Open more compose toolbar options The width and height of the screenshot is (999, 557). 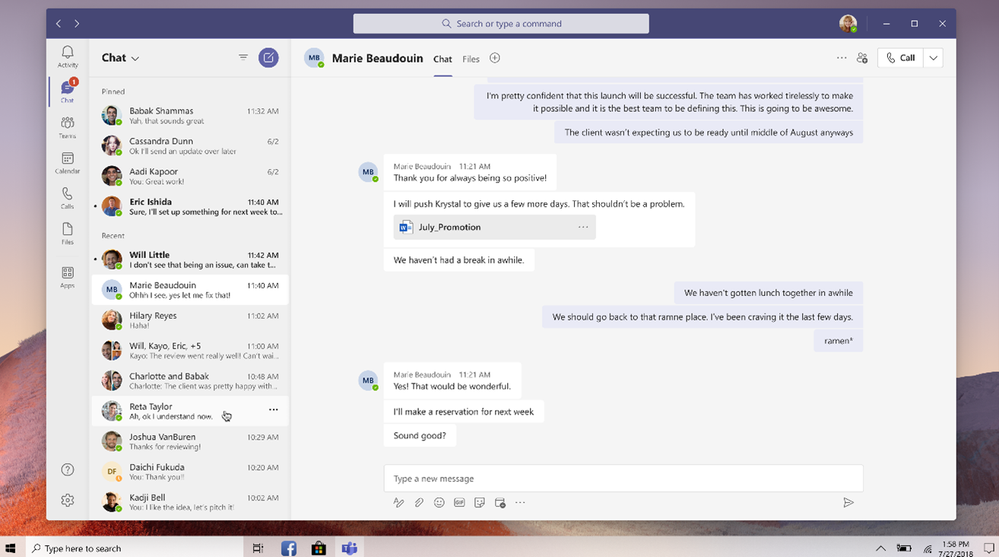pyautogui.click(x=521, y=503)
